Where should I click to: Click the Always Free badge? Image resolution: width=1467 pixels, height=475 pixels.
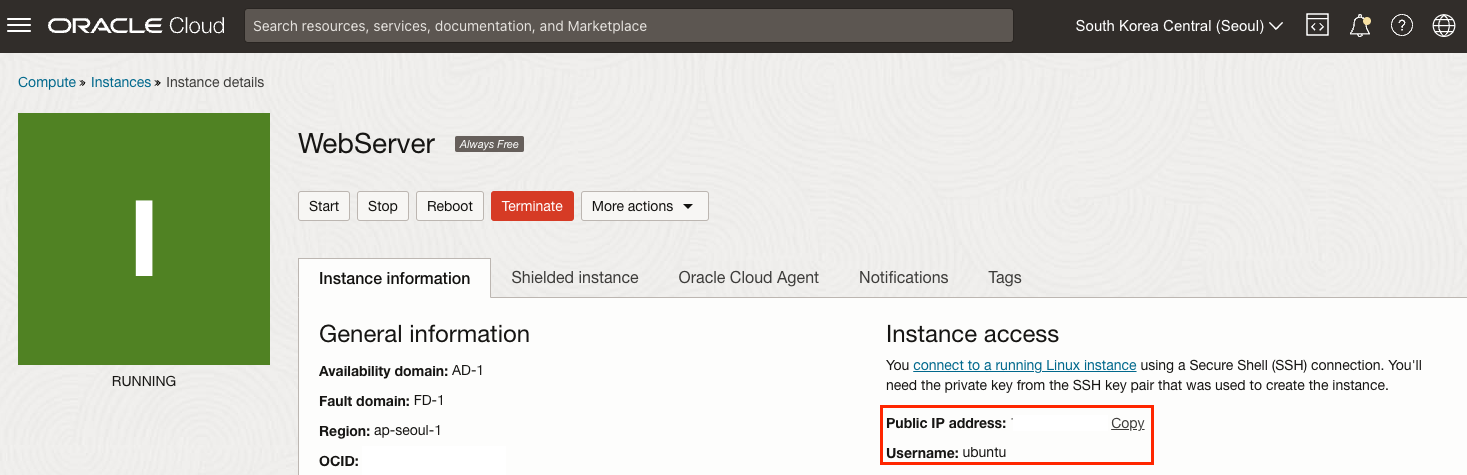(489, 144)
